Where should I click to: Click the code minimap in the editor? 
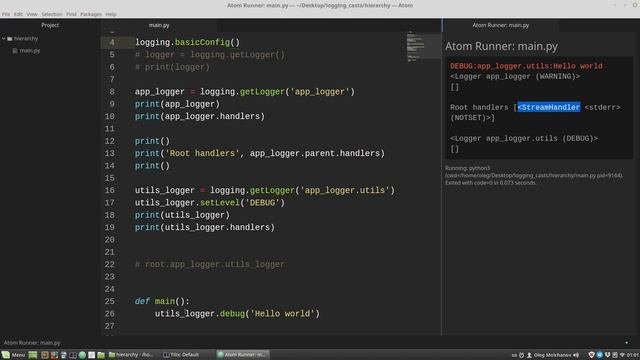pos(416,46)
